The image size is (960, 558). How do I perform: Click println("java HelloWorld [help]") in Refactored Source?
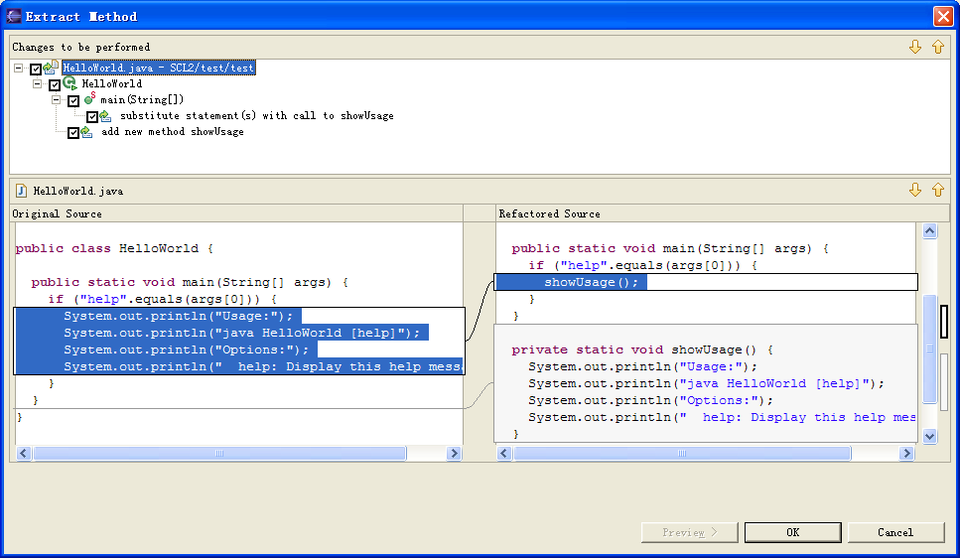(x=707, y=383)
